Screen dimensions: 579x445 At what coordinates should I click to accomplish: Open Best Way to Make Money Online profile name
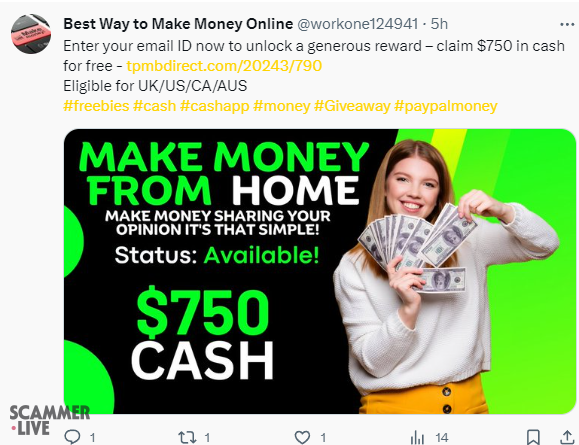[x=178, y=24]
